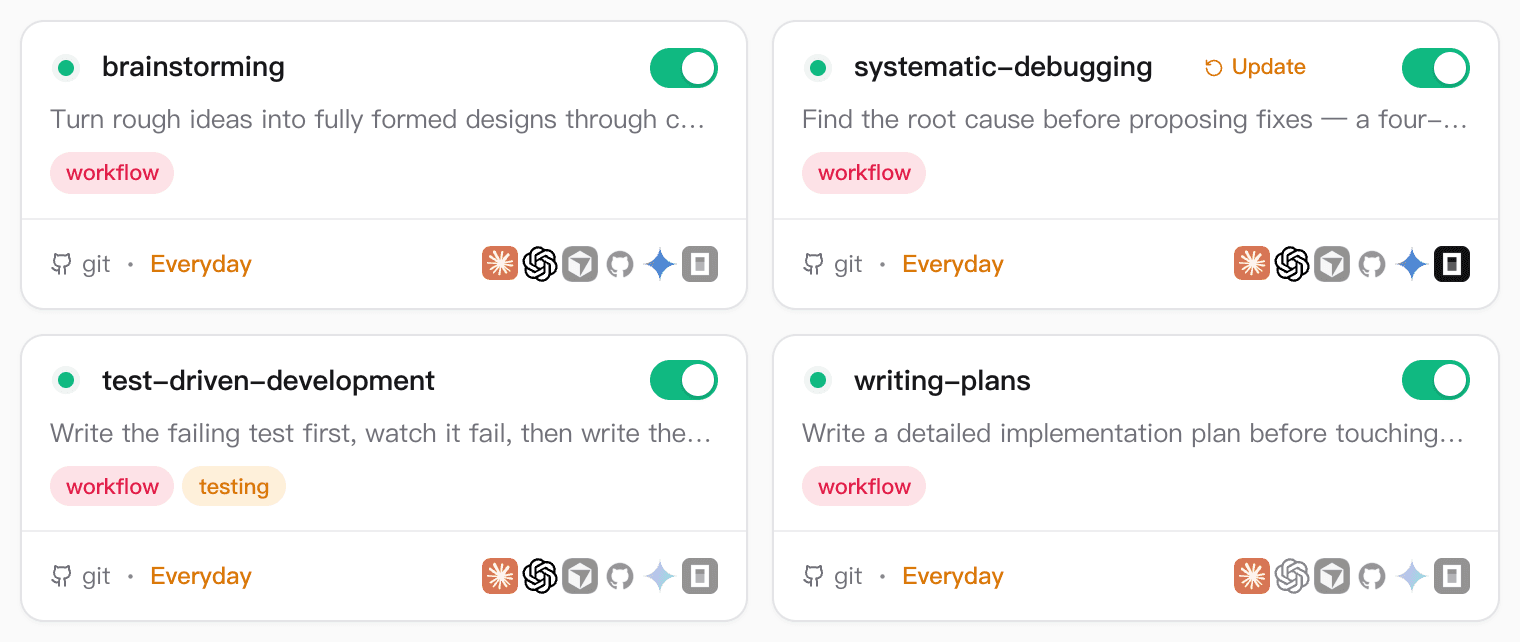Image resolution: width=1520 pixels, height=642 pixels.
Task: Disable the brainstorming skill toggle
Action: 684,68
